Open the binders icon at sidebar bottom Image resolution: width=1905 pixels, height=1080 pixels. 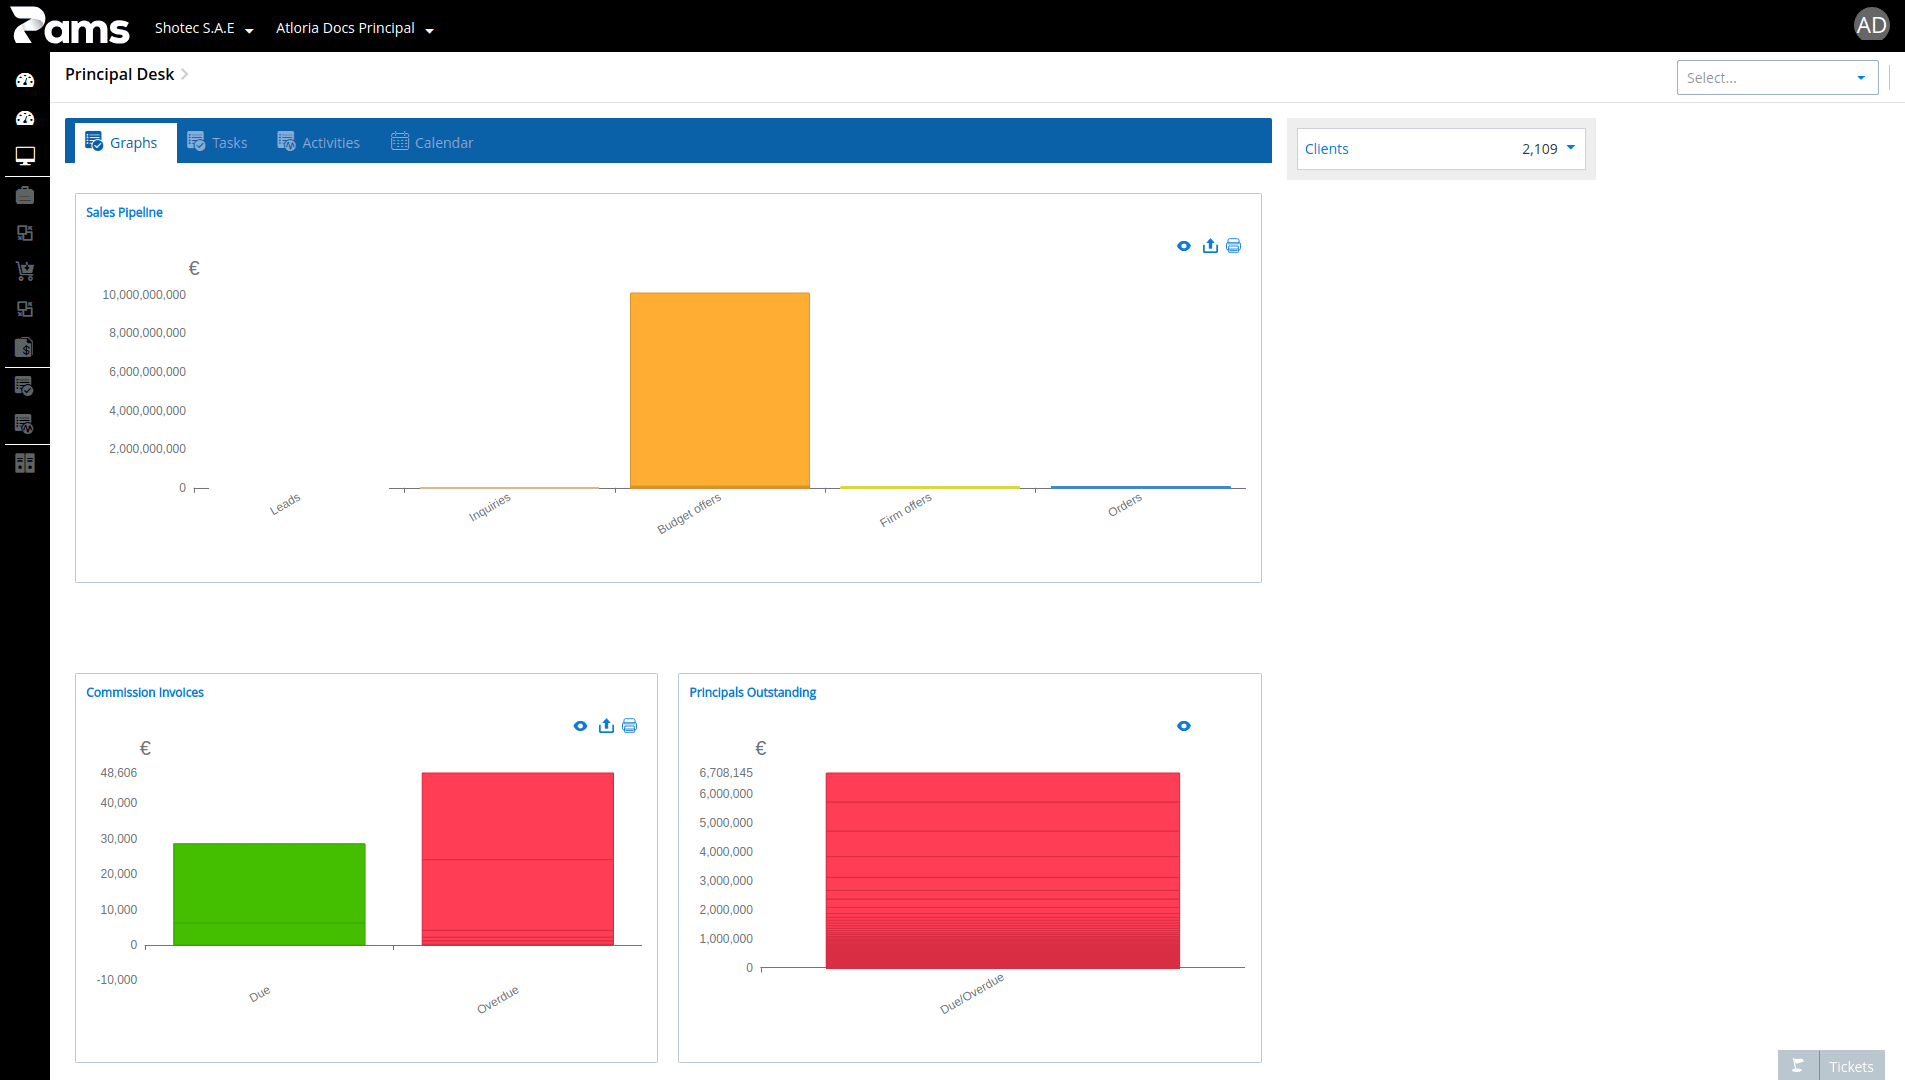pyautogui.click(x=25, y=463)
